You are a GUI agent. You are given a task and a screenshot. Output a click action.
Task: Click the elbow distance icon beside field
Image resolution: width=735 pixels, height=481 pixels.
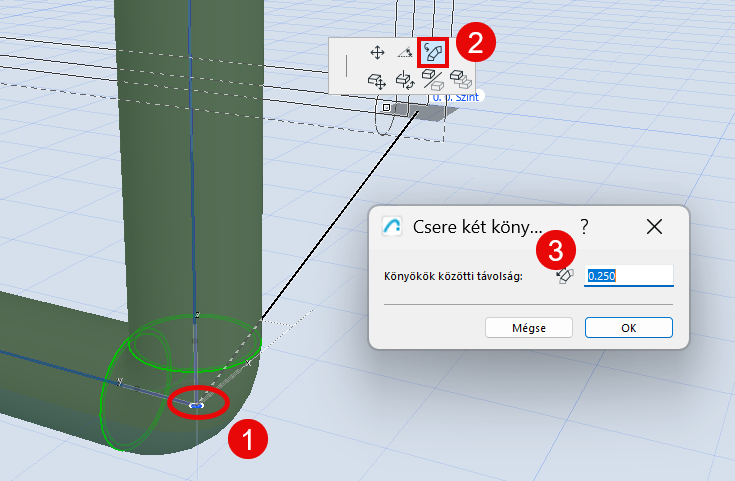coord(565,276)
